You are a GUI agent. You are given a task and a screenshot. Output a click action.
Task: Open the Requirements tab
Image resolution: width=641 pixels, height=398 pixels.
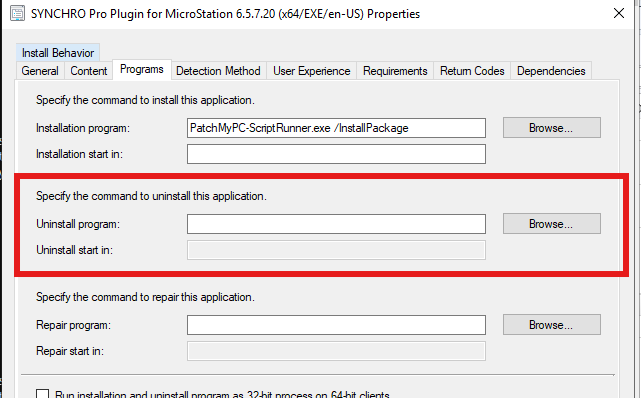[395, 71]
